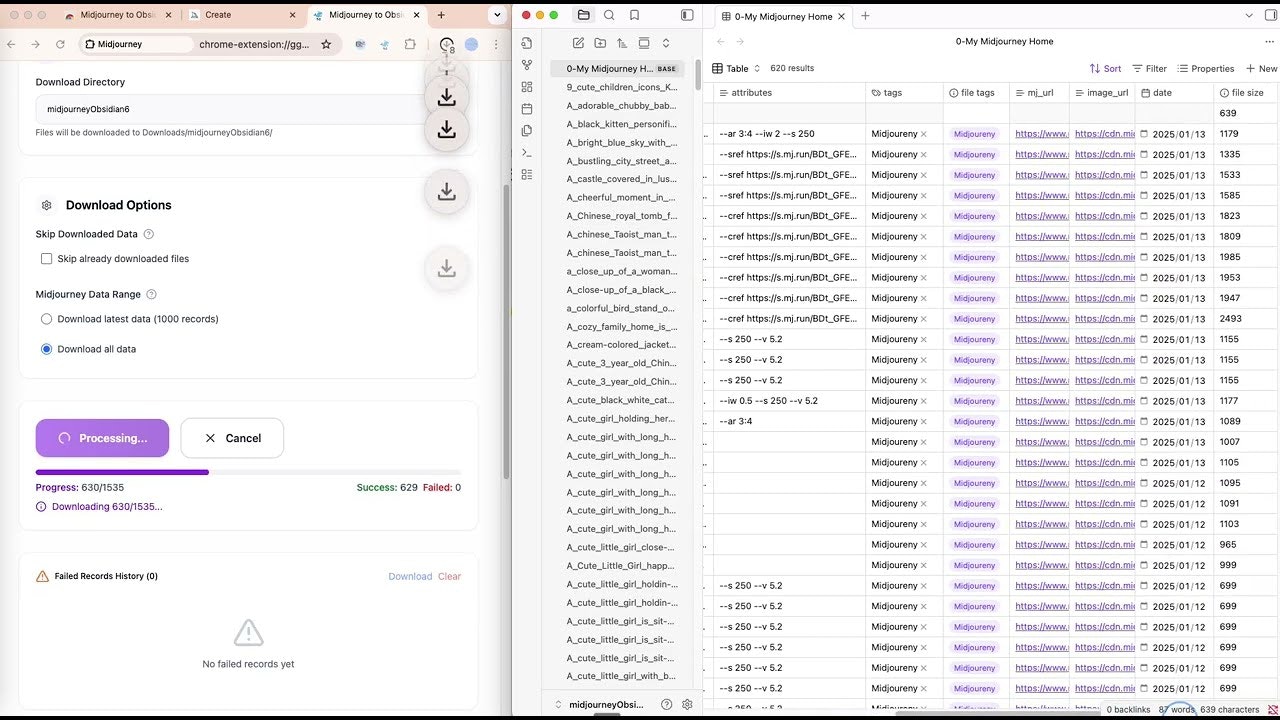Open Obsidian file explorer folder icon
Screen dimensions: 1280x720
click(583, 15)
